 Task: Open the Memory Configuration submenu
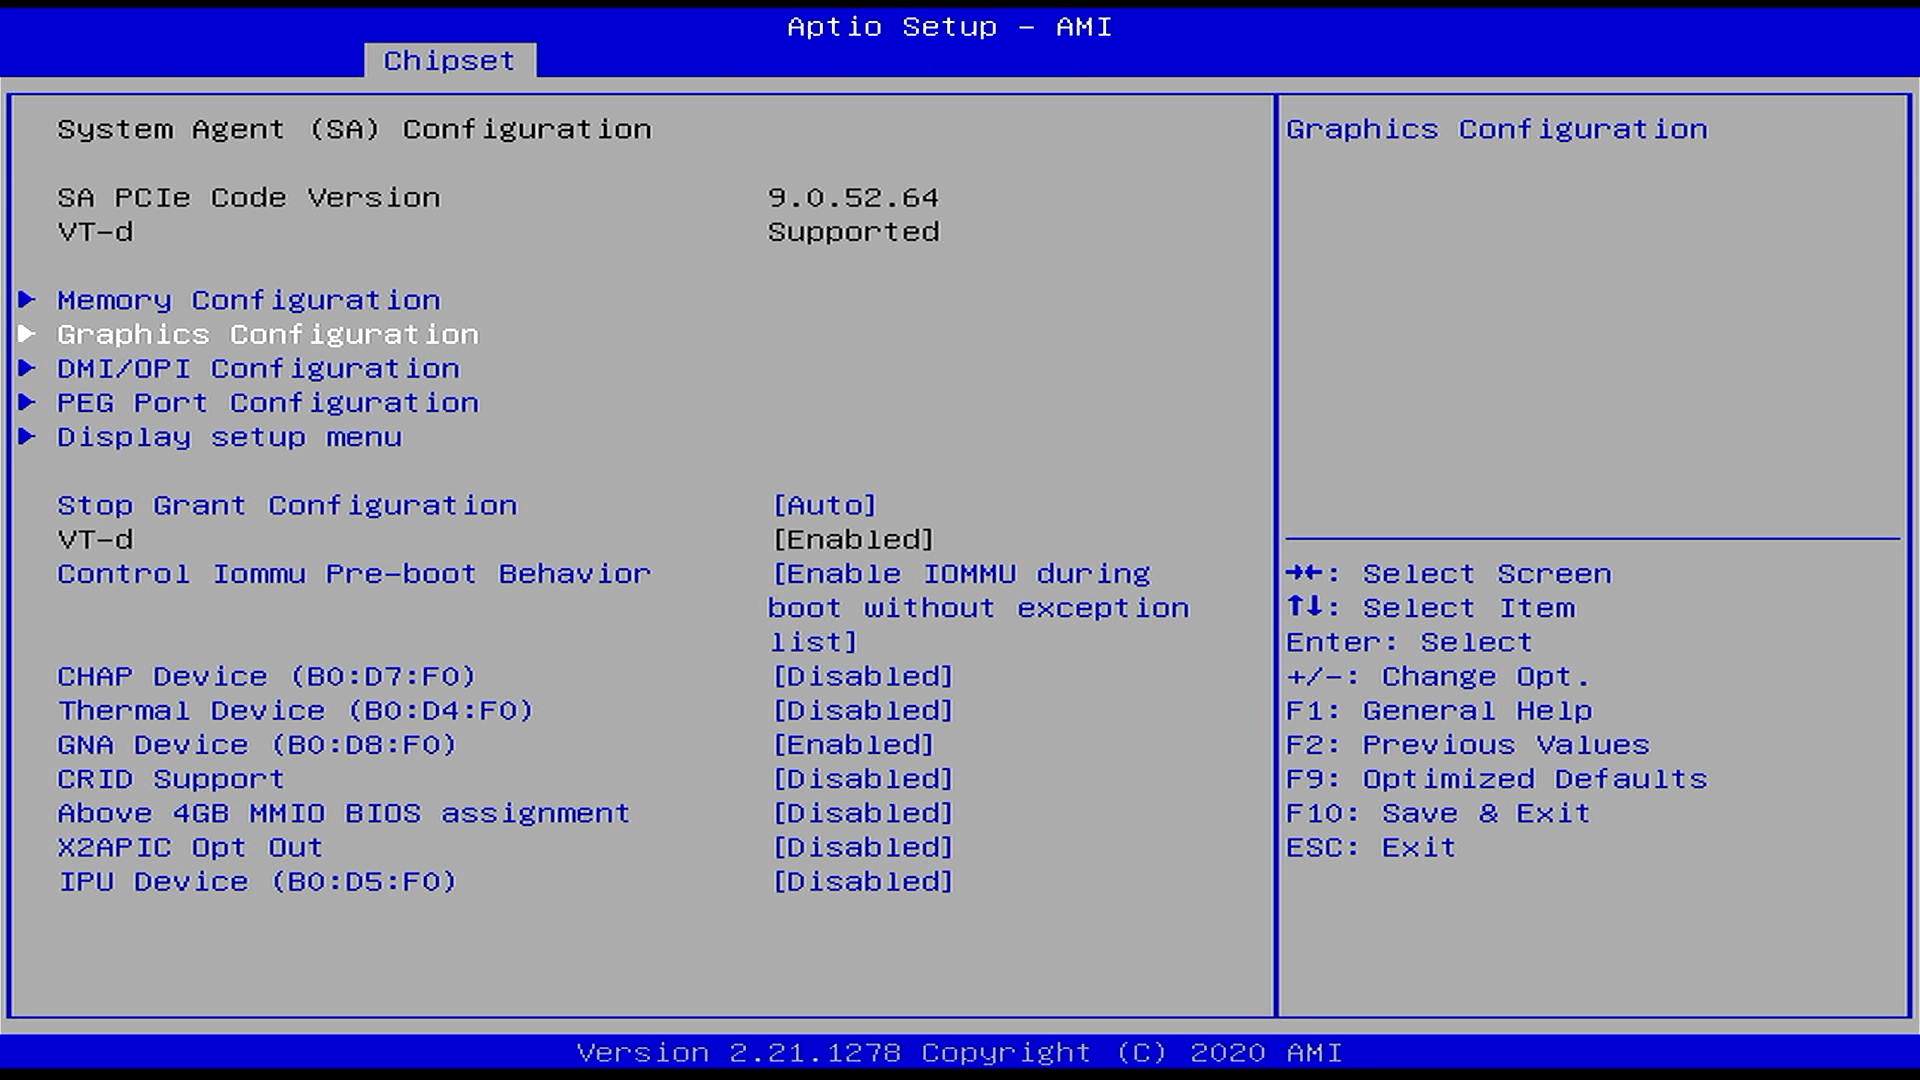(248, 300)
